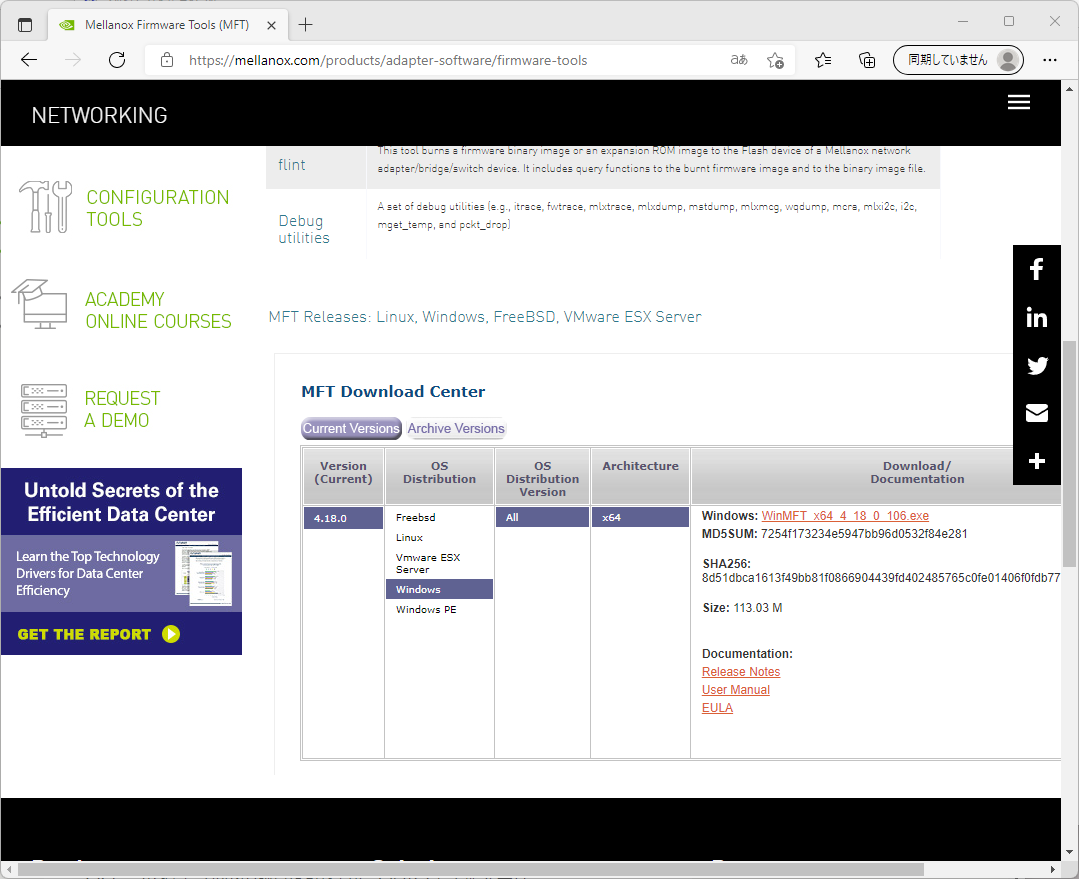1079x879 pixels.
Task: Click the MFT Releases heading text
Action: 484,317
